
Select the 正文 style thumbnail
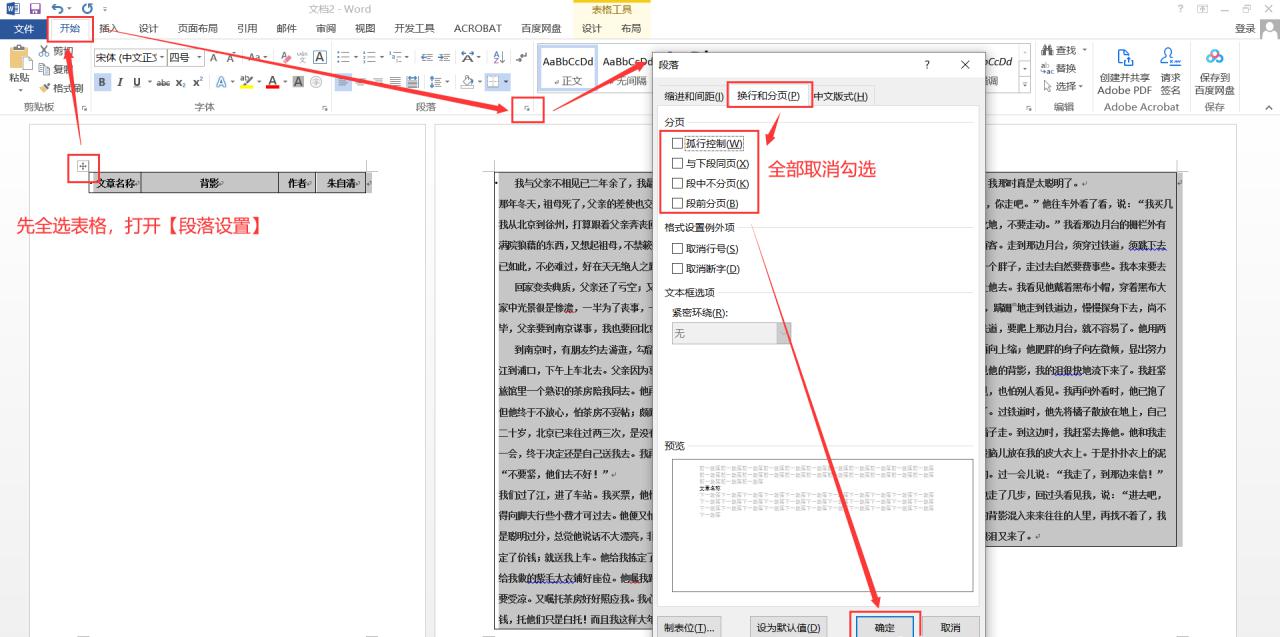[568, 70]
